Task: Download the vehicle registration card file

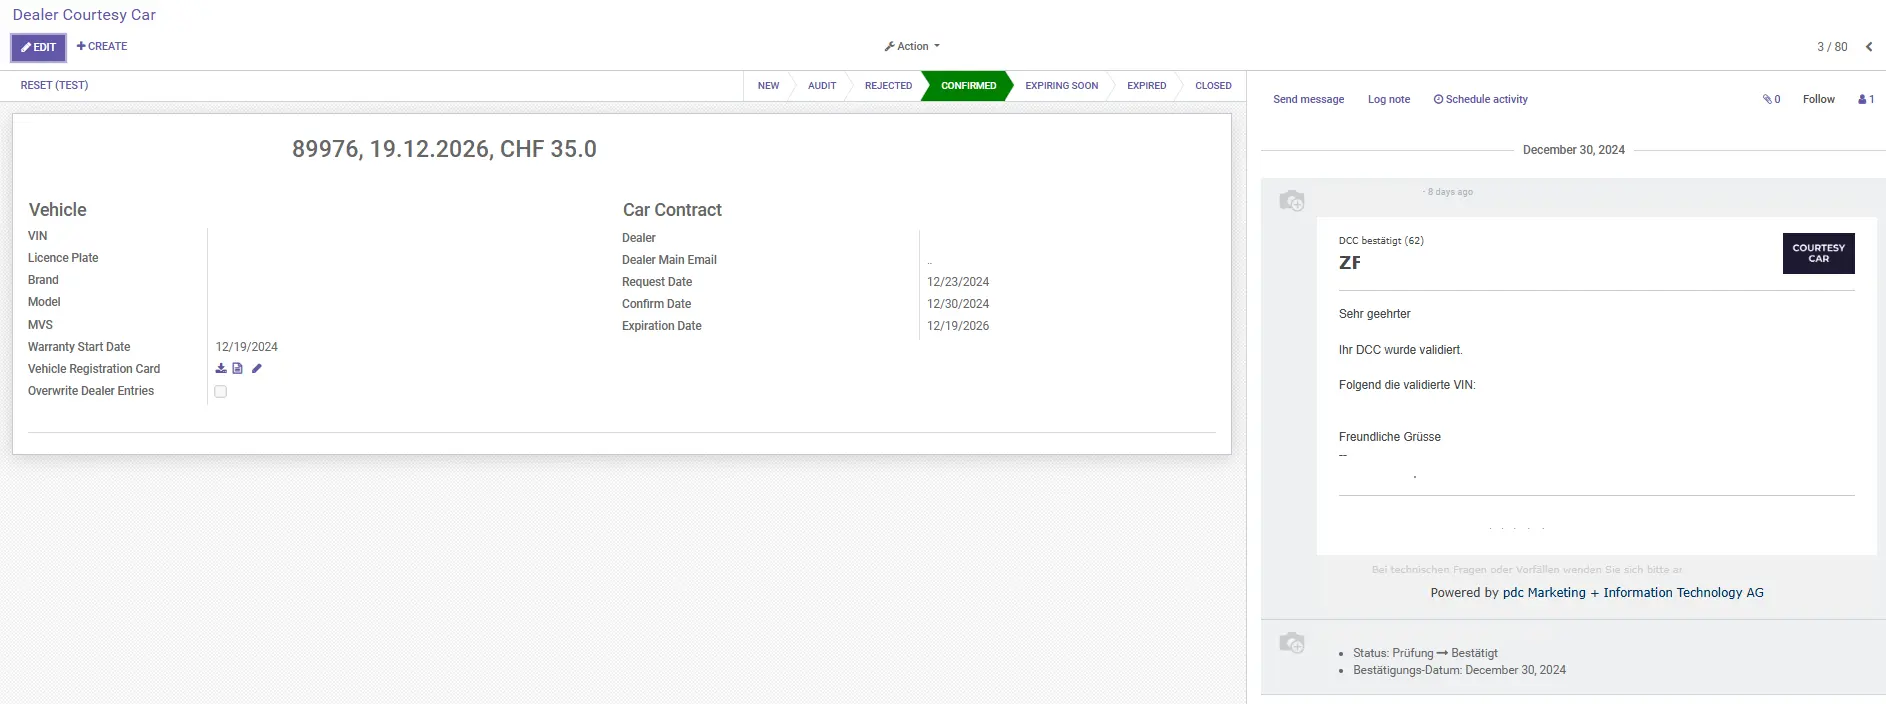Action: pyautogui.click(x=221, y=368)
